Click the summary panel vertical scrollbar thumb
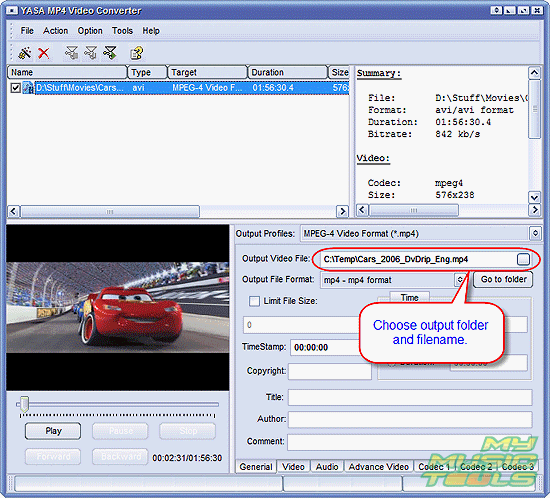The height and width of the screenshot is (498, 550). tap(534, 109)
